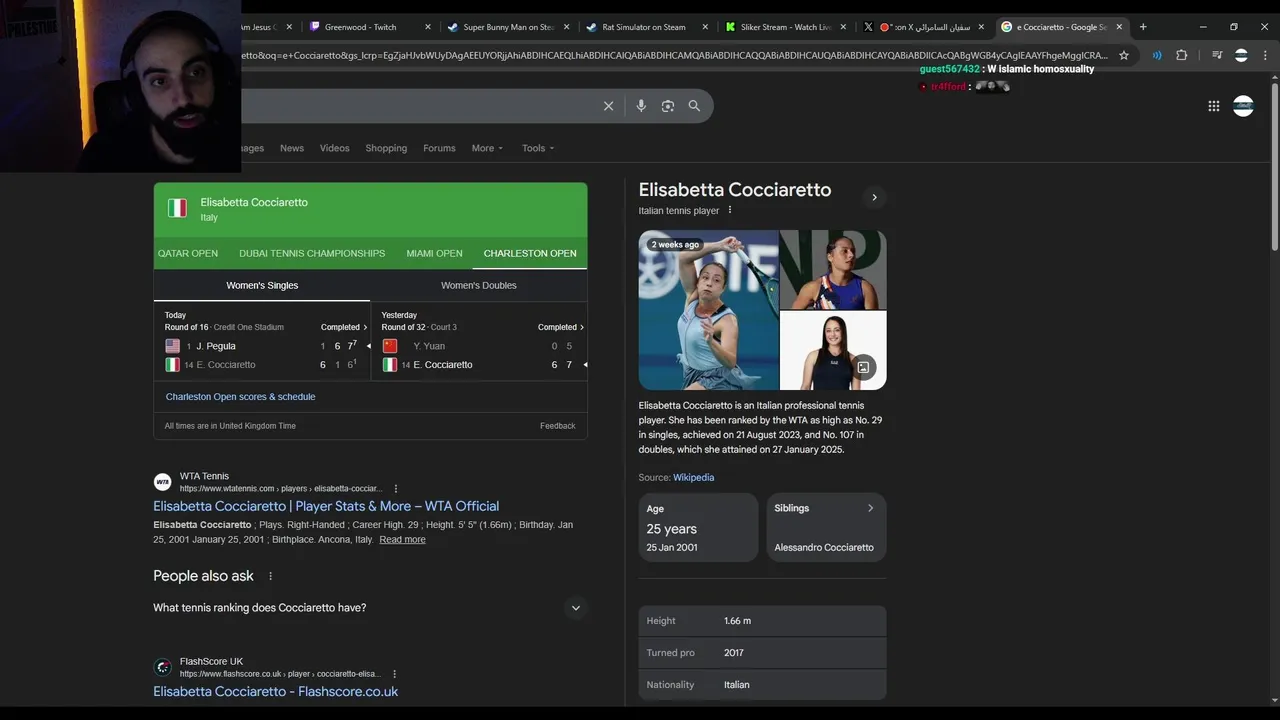Click the Italy flag in the green header
Screen dimensions: 1280x720
[177, 208]
